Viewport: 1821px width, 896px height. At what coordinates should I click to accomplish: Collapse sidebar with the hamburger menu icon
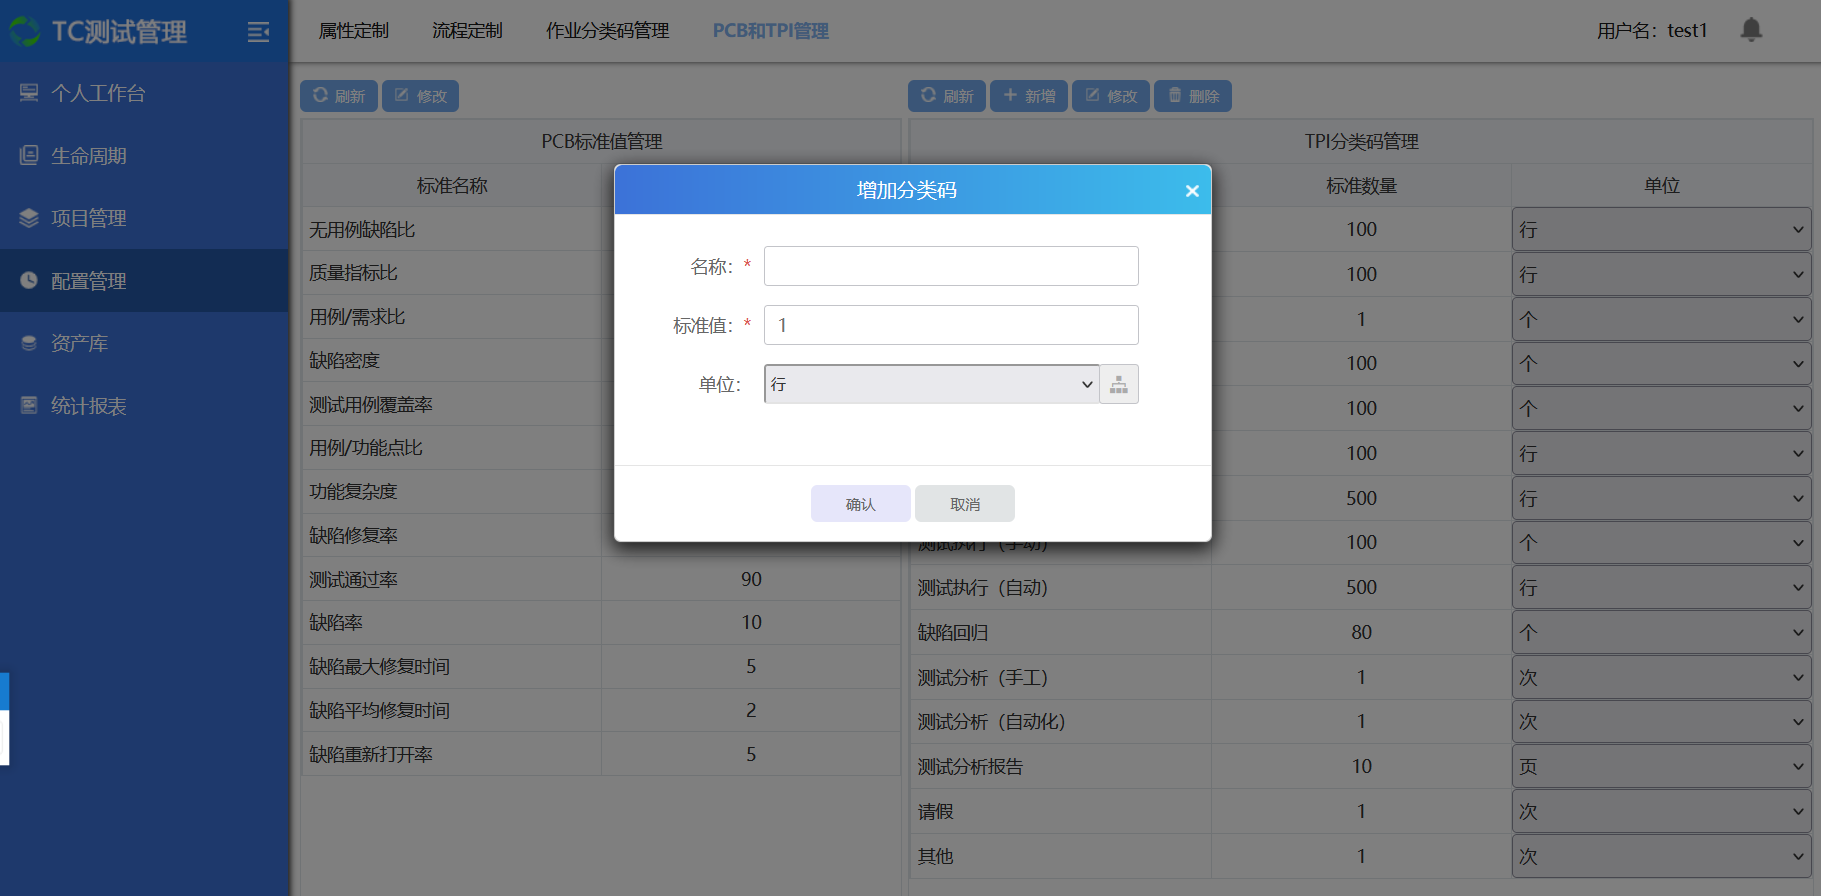[258, 32]
